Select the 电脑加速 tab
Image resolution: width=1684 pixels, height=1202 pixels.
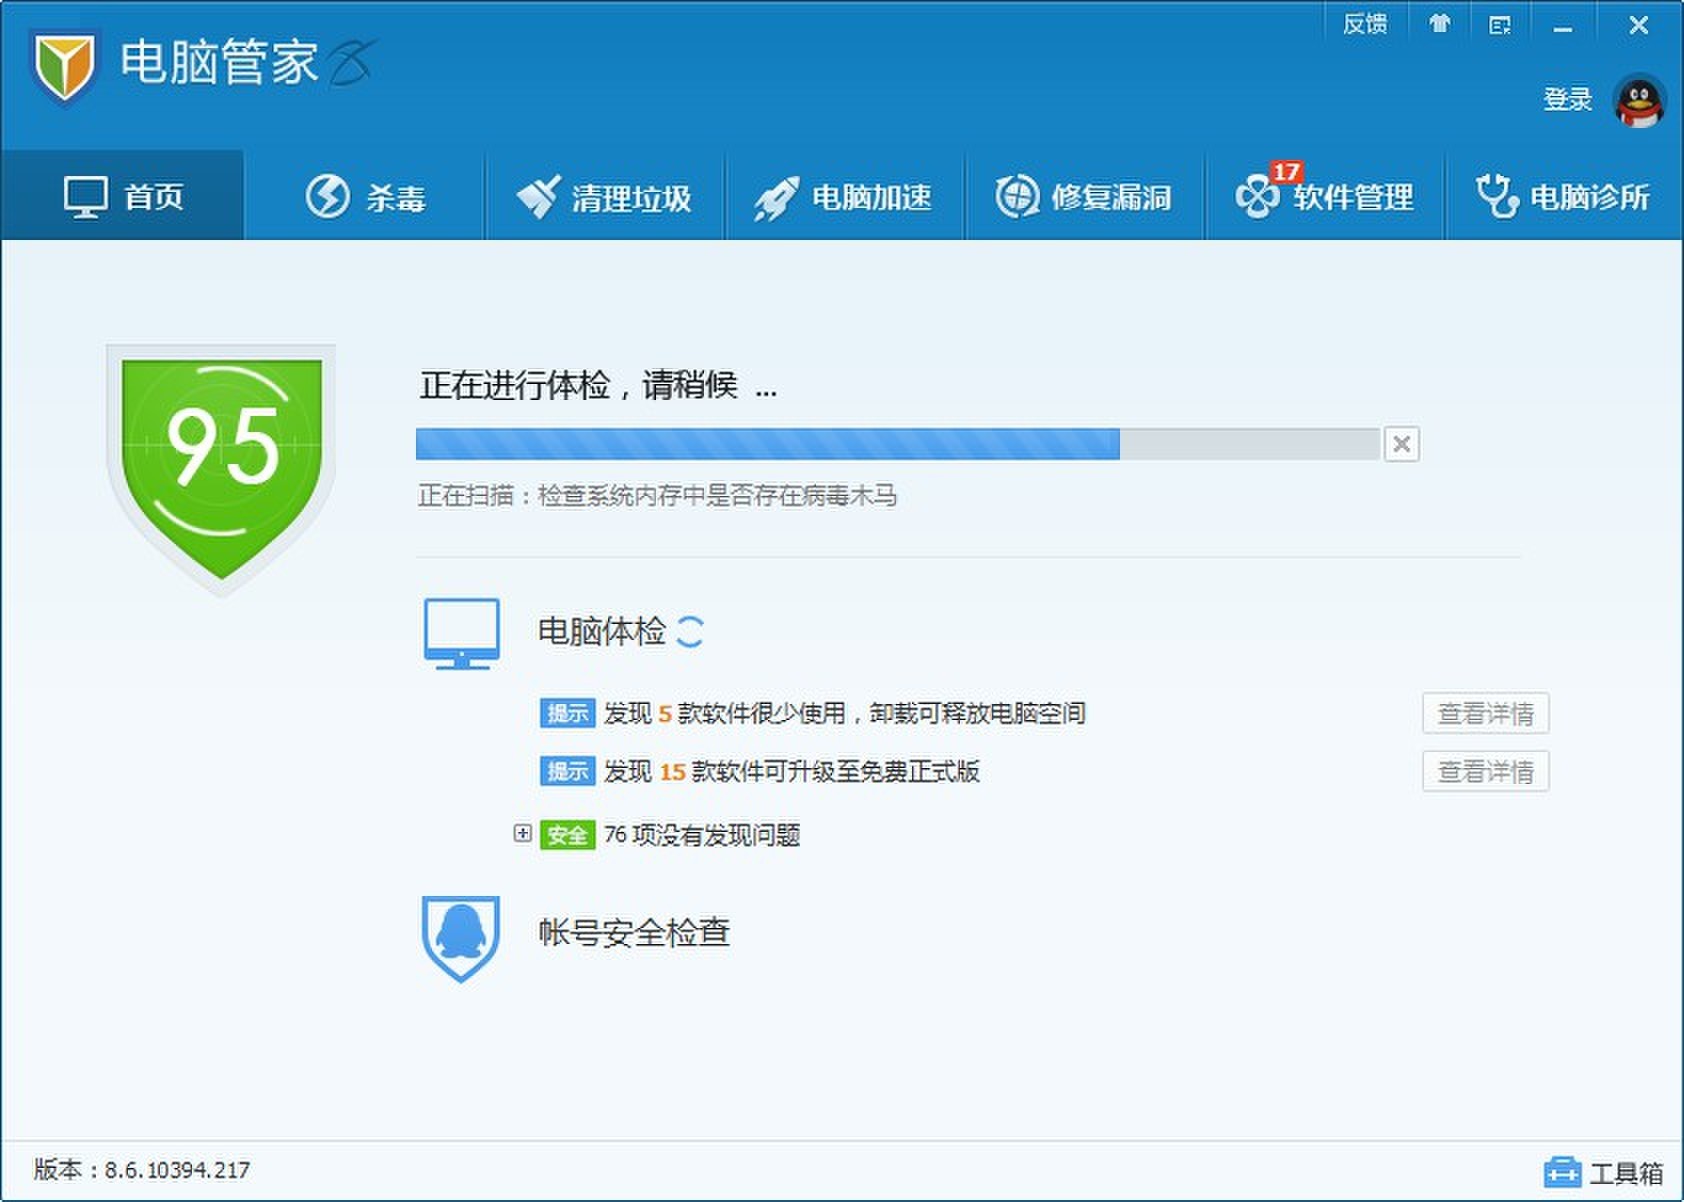click(845, 196)
